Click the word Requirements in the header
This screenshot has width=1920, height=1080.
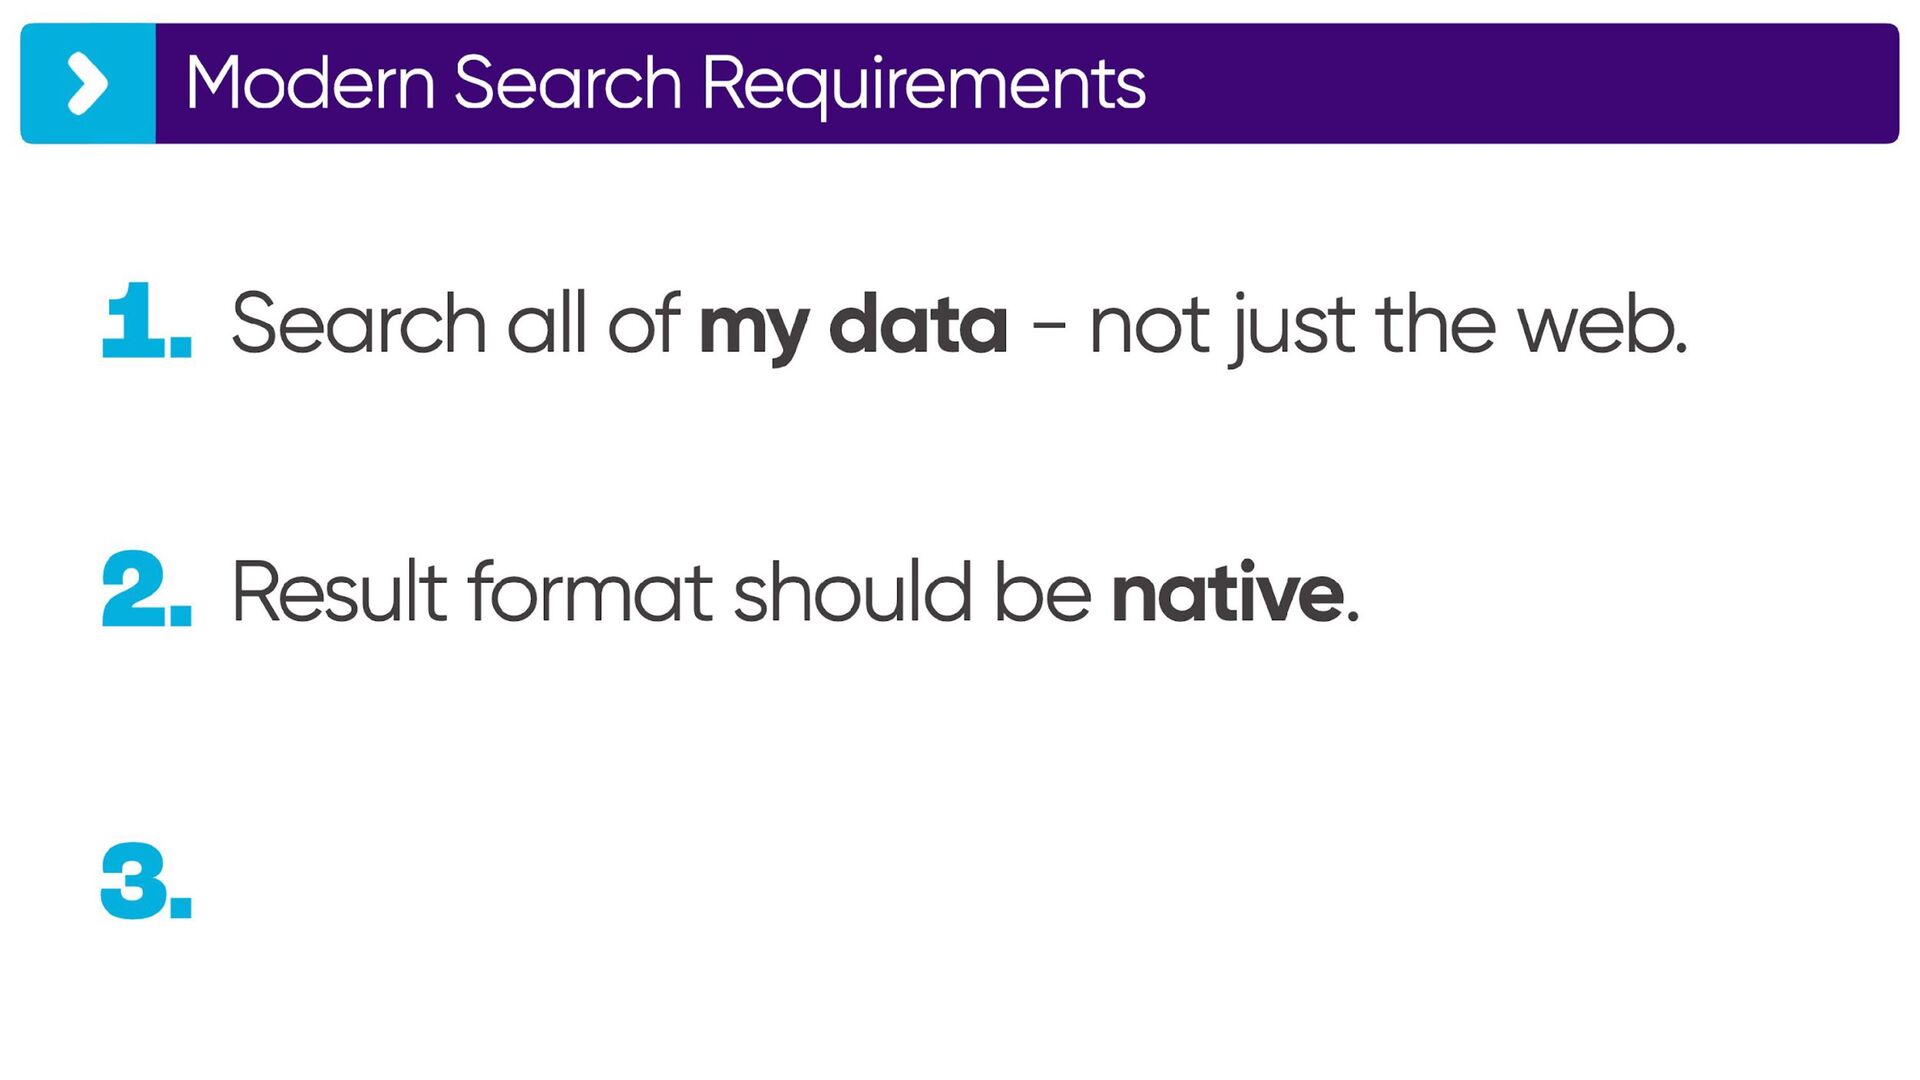tap(924, 84)
